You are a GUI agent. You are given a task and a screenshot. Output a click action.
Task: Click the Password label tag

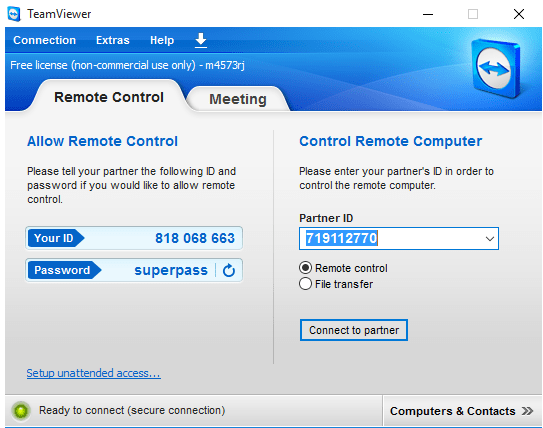click(64, 270)
